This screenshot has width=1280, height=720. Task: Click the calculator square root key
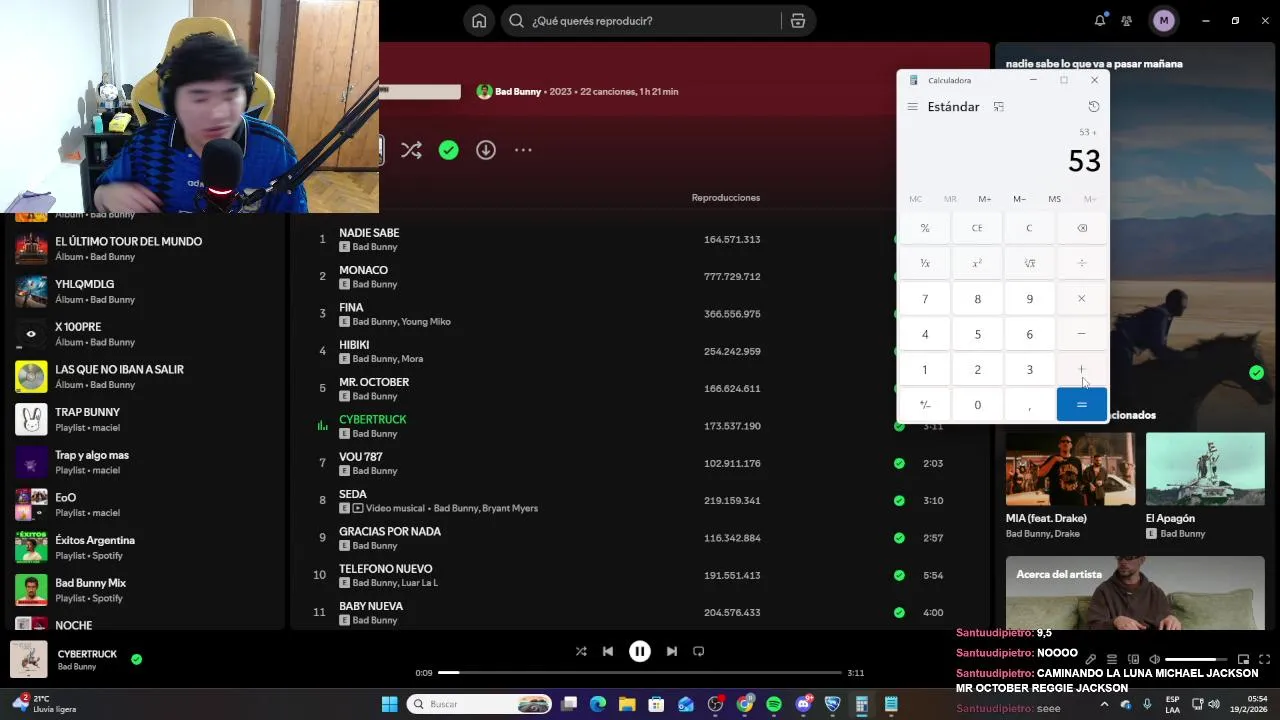(1029, 263)
